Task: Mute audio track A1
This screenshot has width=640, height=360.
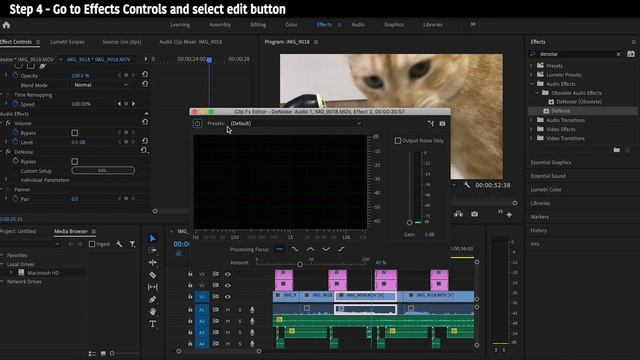Action: (228, 310)
